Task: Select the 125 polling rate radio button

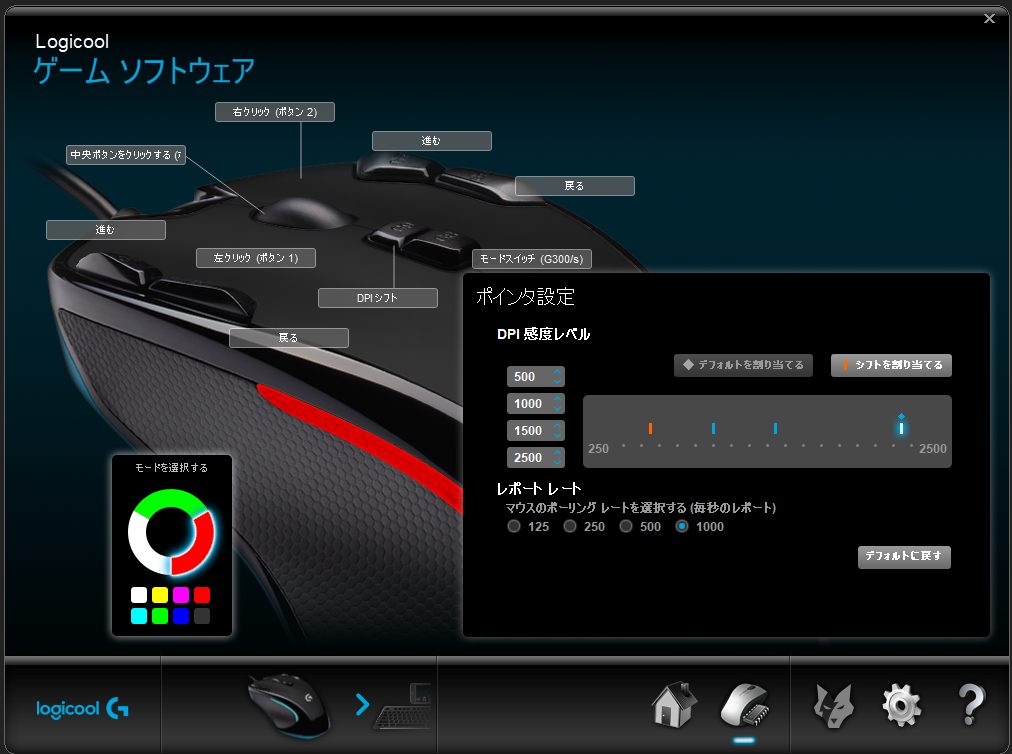Action: [514, 526]
